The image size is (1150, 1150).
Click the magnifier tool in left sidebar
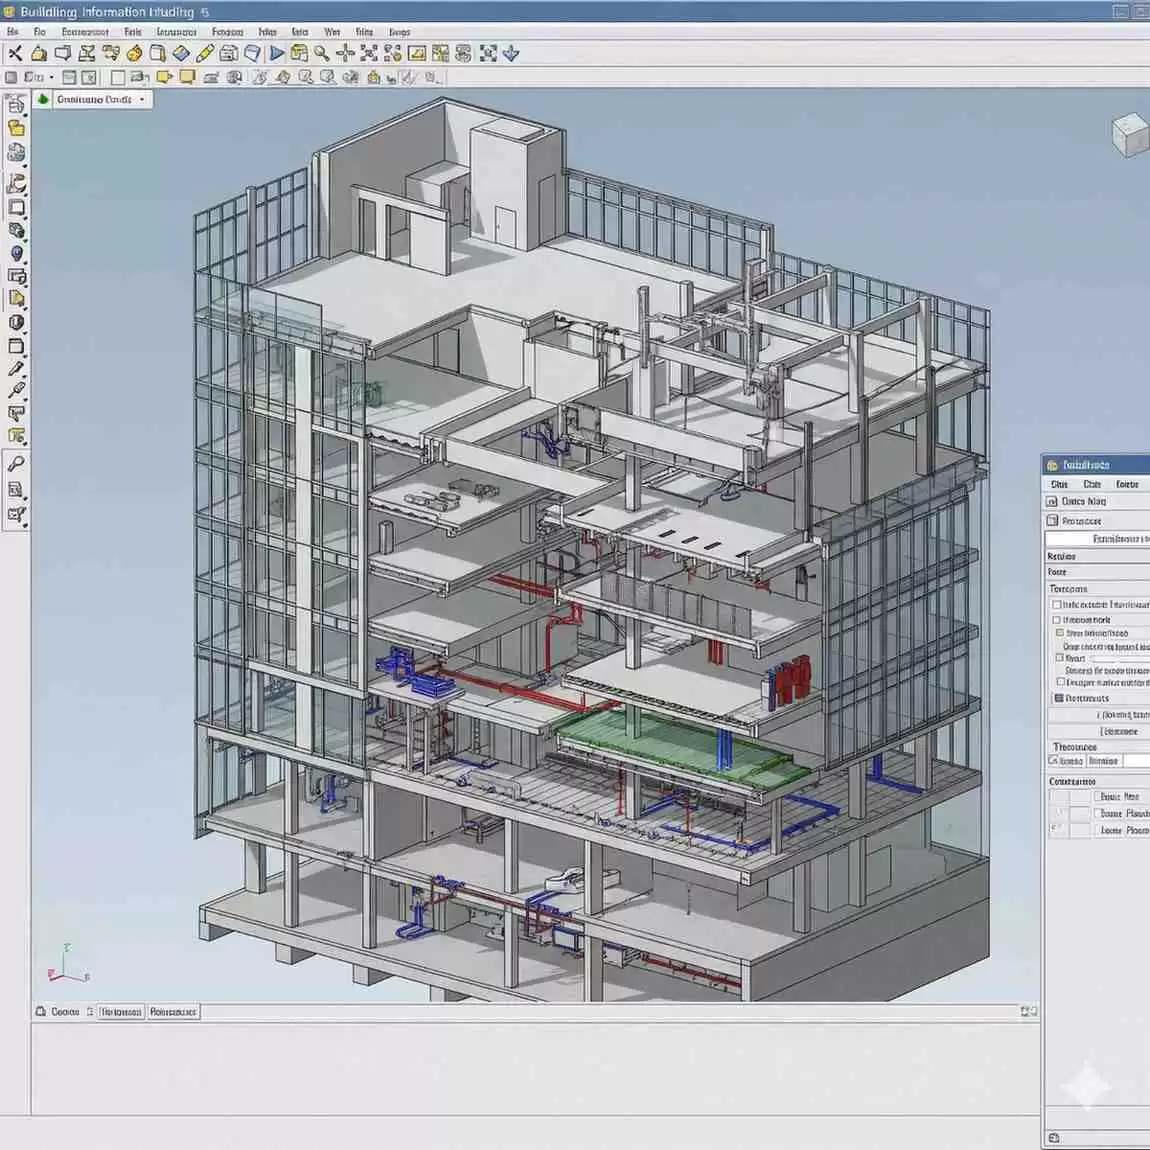click(x=16, y=464)
